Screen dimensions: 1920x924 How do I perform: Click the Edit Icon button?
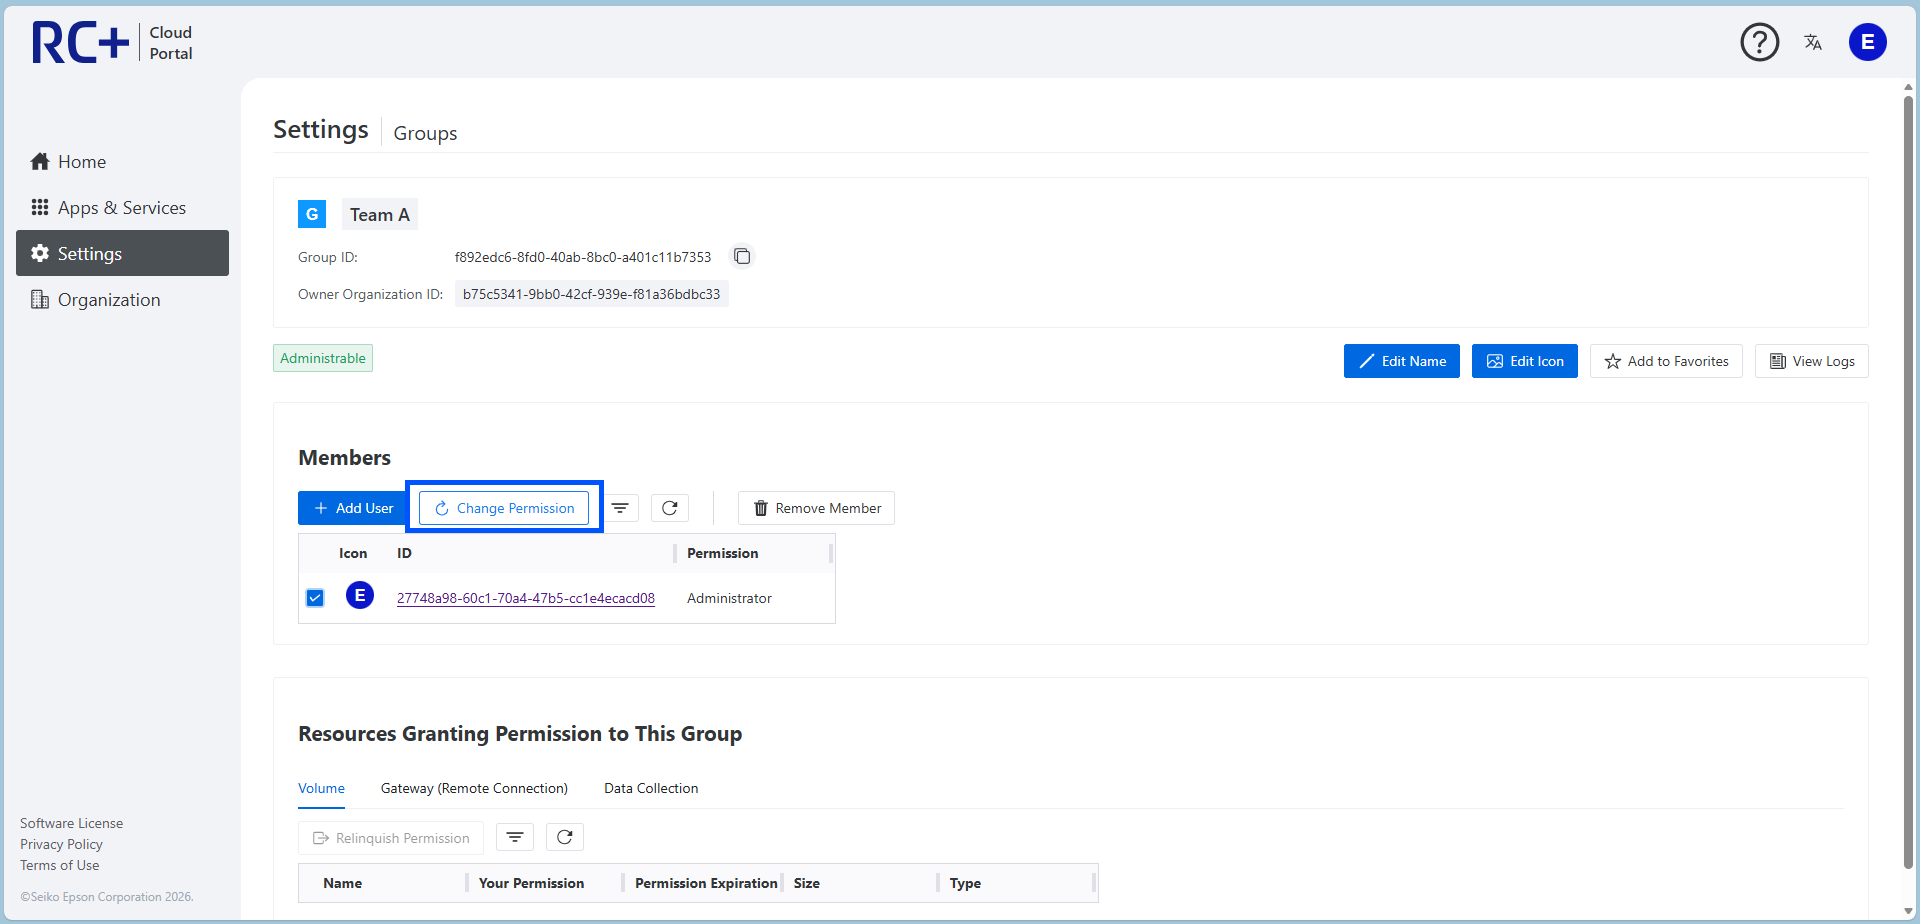click(x=1525, y=361)
